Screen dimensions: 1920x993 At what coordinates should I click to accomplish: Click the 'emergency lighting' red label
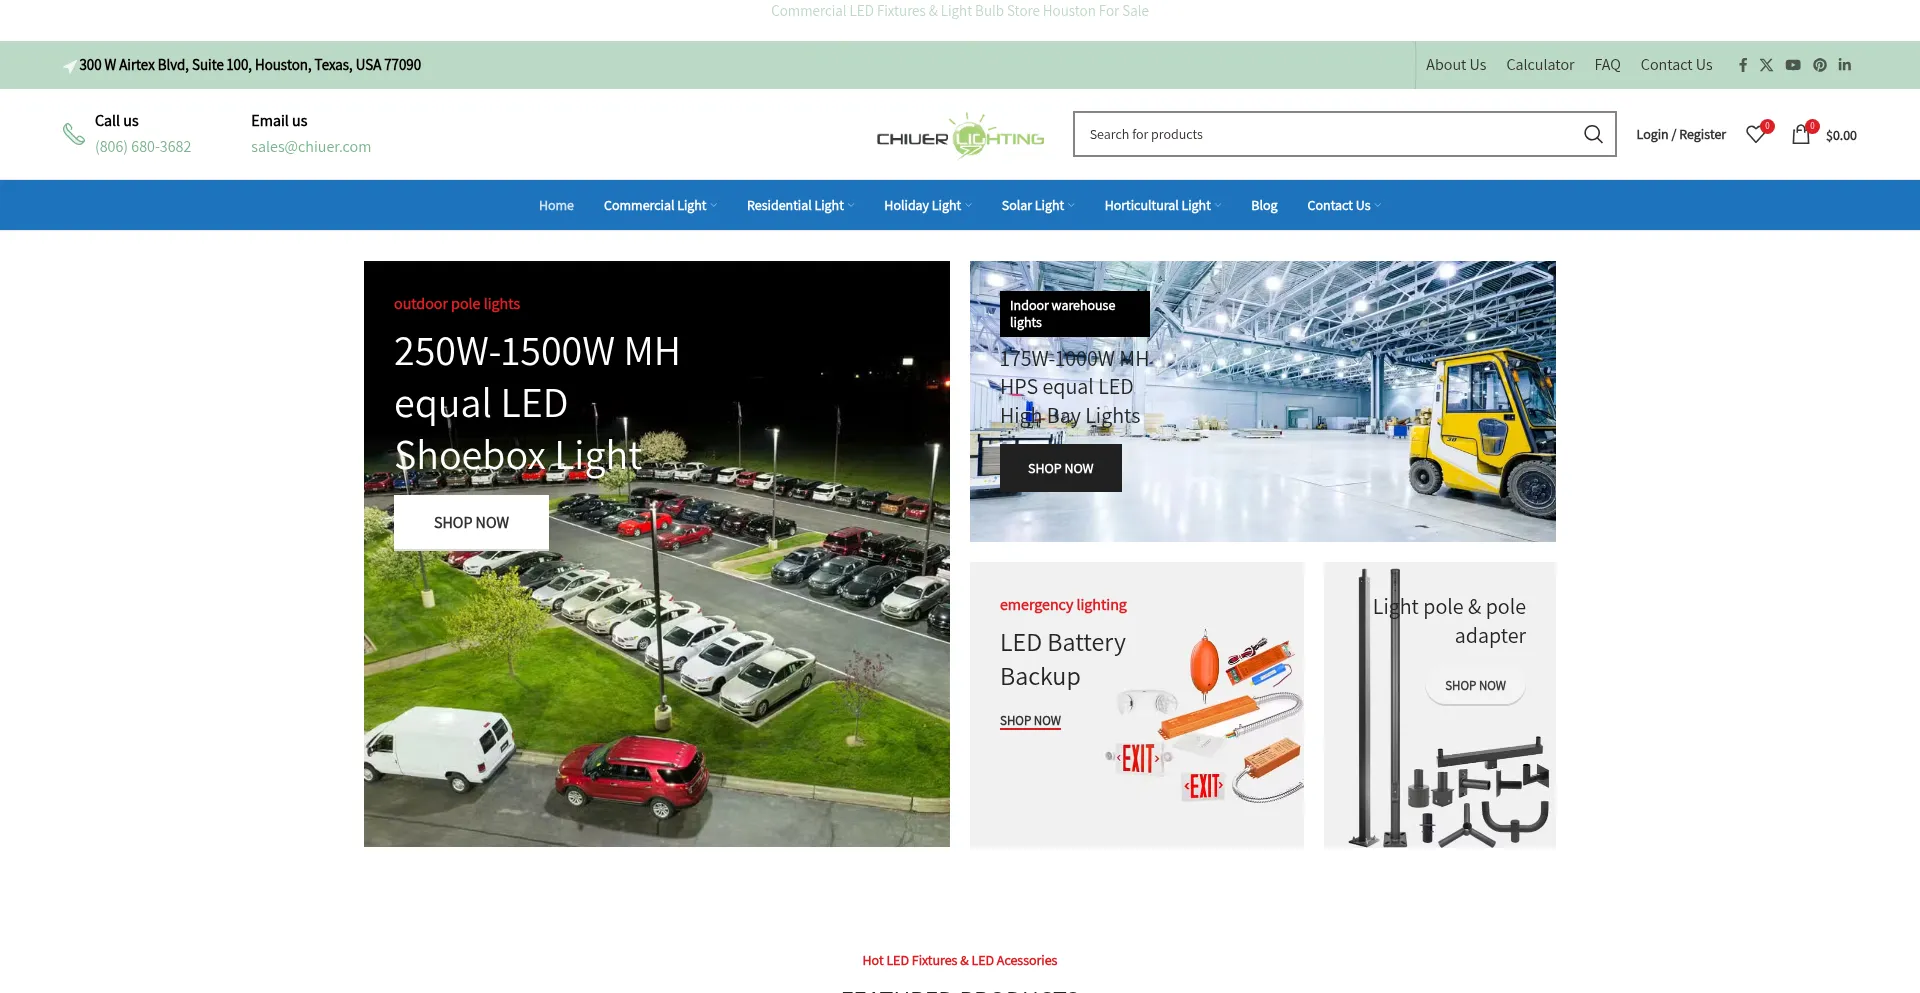click(x=1063, y=605)
